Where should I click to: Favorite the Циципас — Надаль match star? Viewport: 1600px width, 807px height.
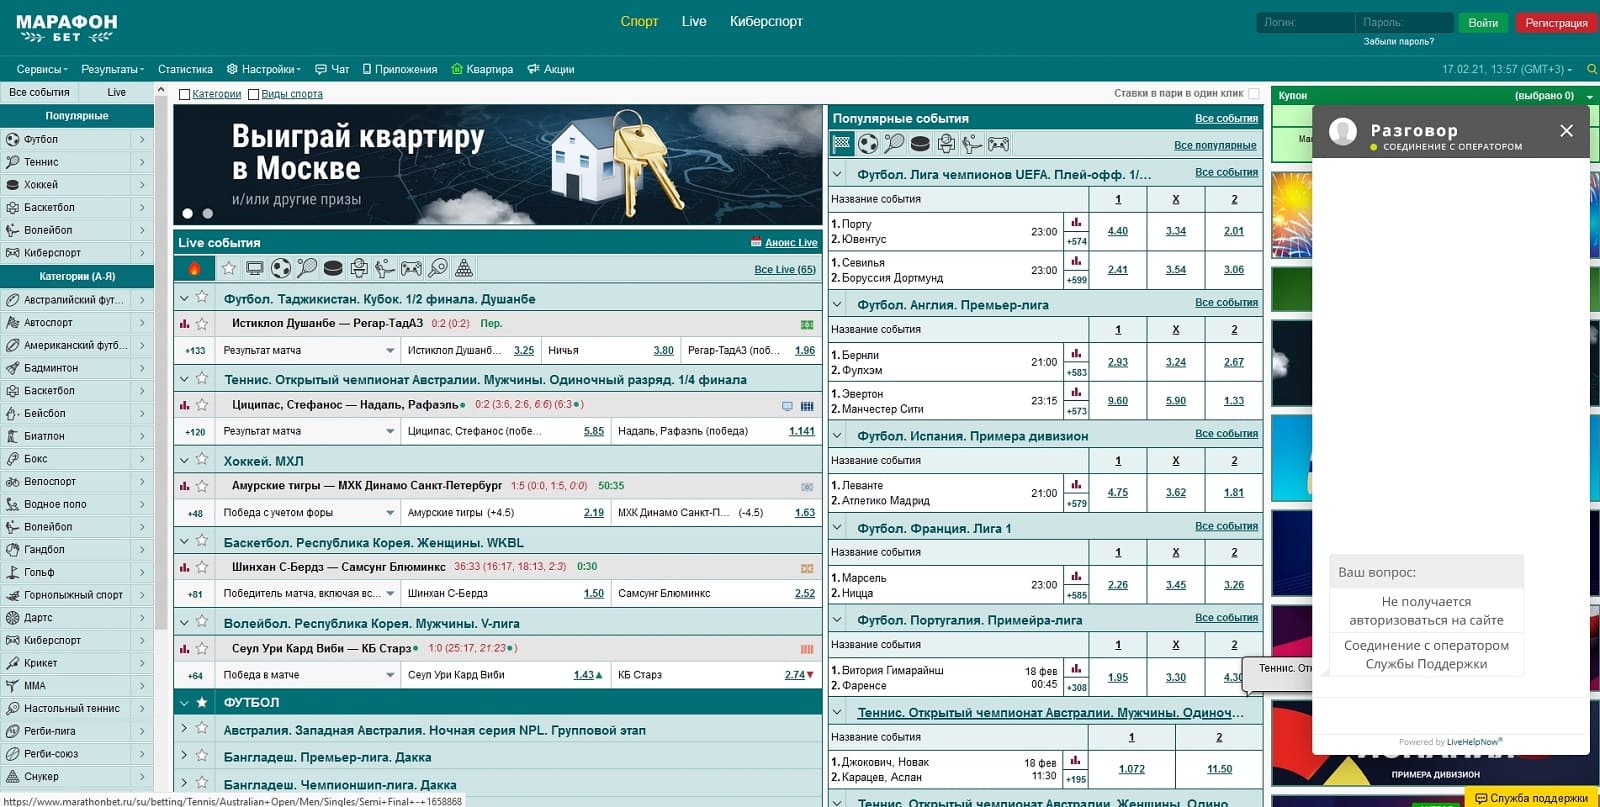202,405
